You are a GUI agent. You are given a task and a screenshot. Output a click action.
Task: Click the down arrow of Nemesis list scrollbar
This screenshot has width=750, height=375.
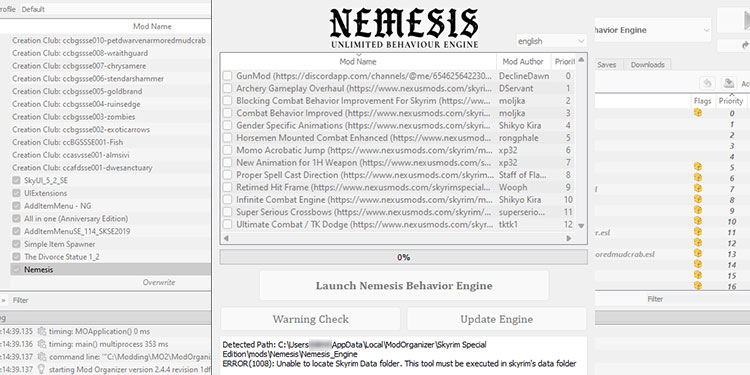(x=581, y=226)
